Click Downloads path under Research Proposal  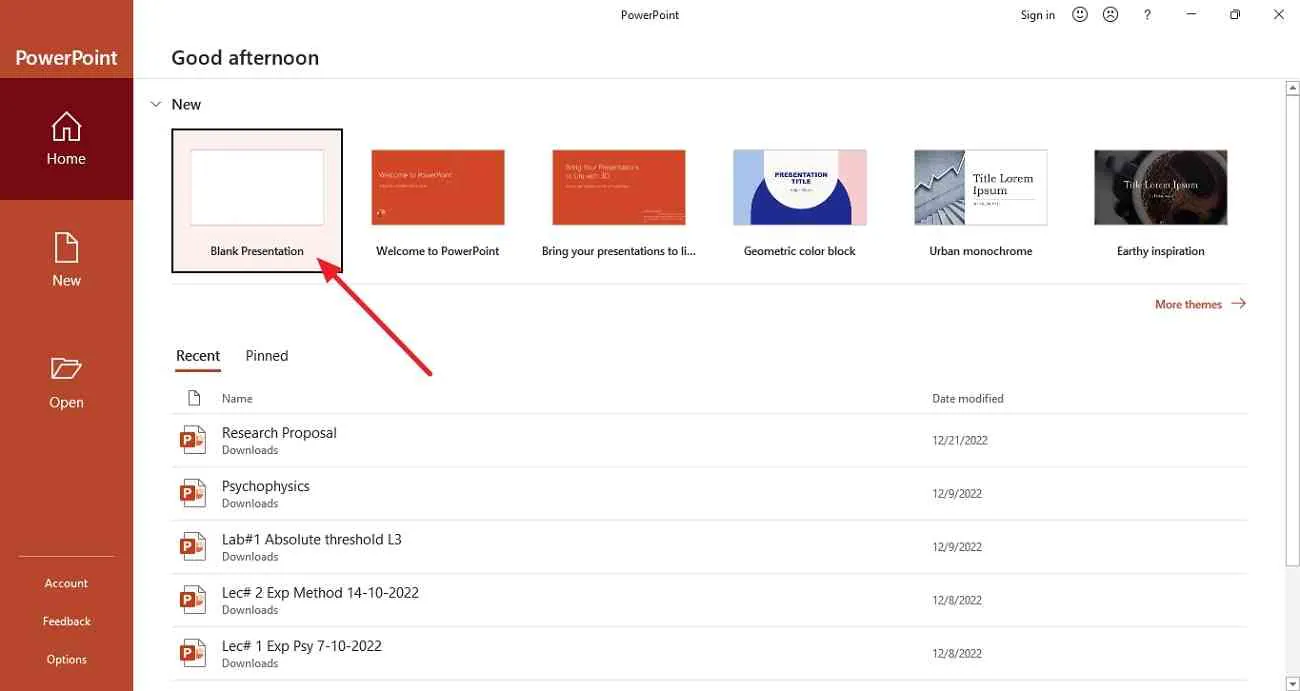coord(250,450)
